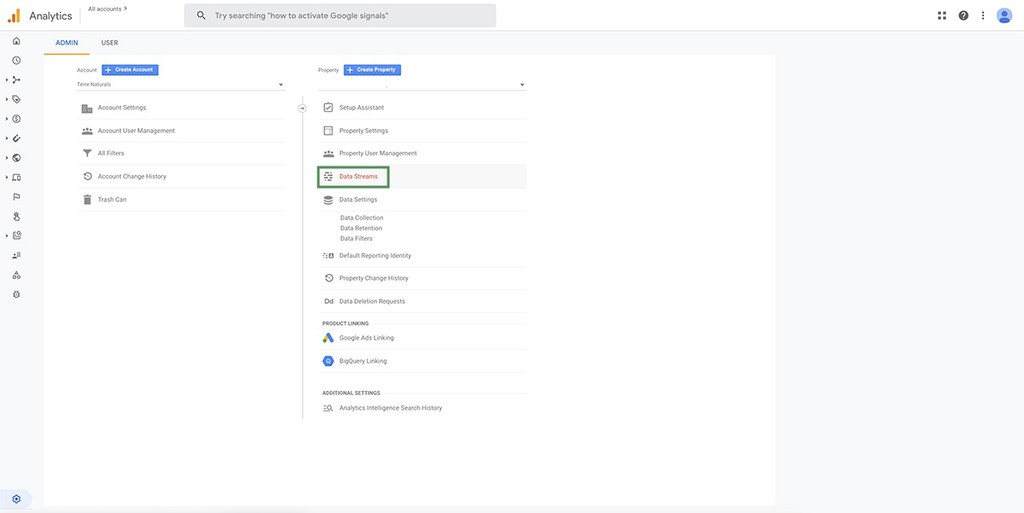Click the Analytics logo
This screenshot has height=513, width=1024.
click(x=14, y=16)
